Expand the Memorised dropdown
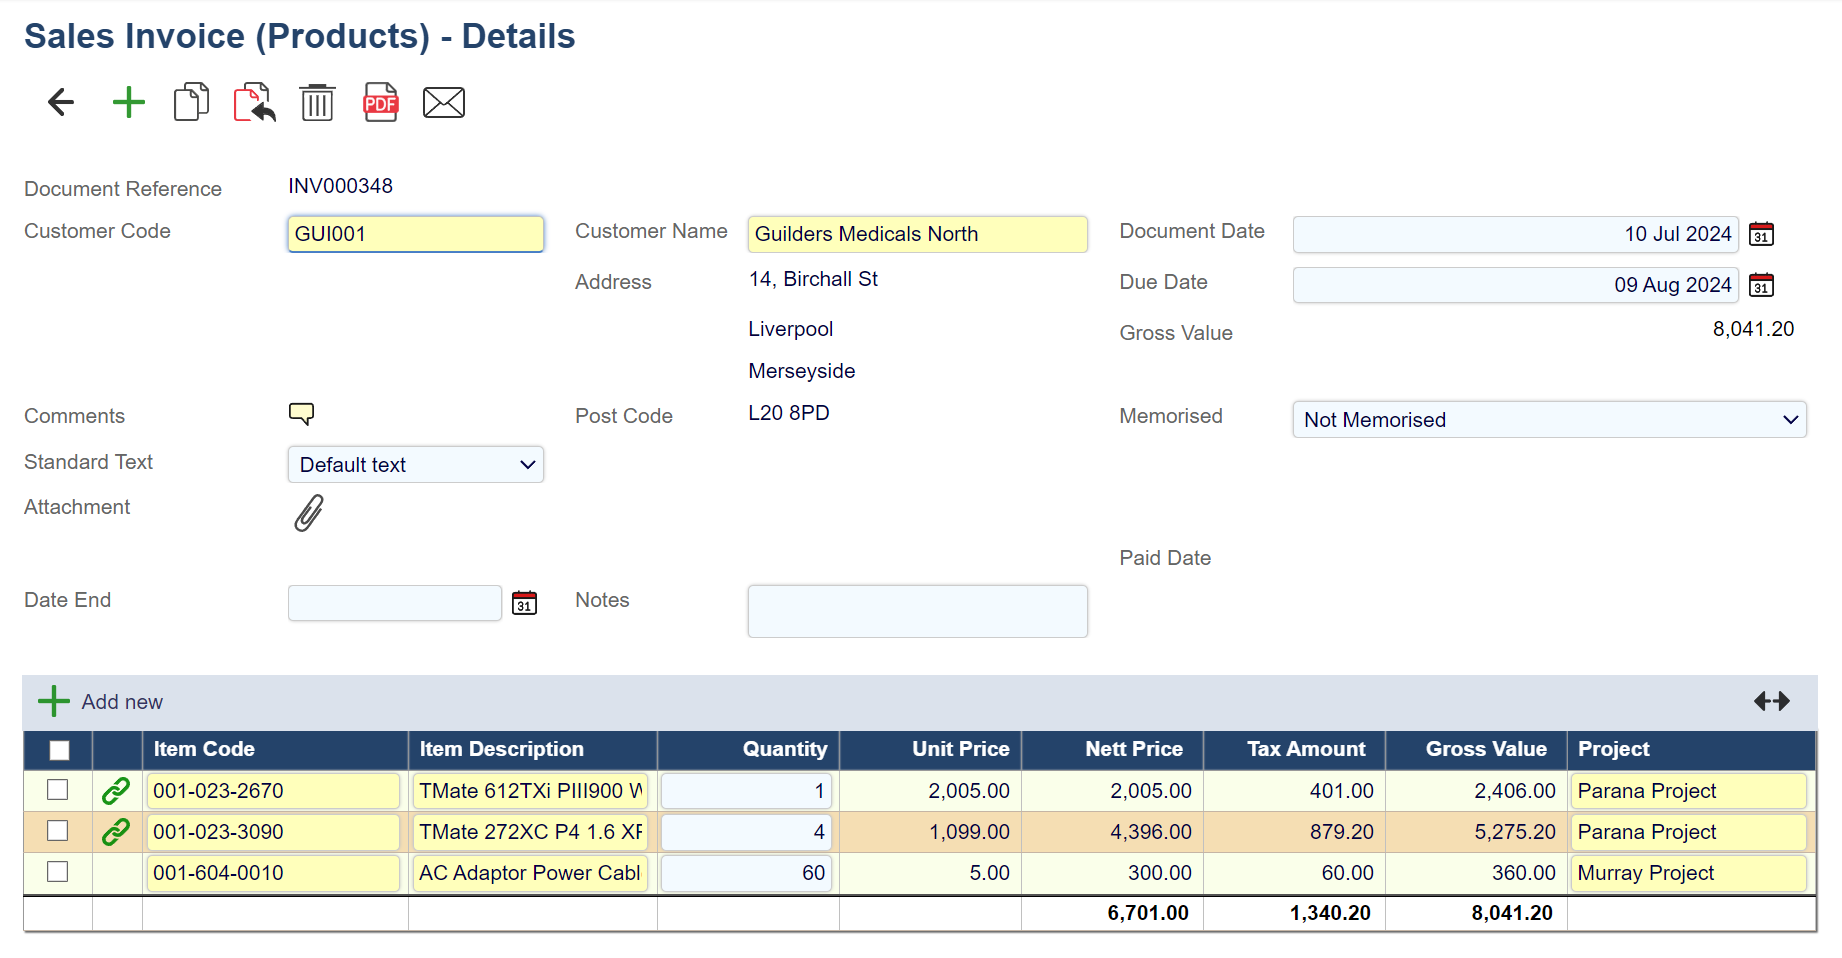The image size is (1842, 958). coord(1548,420)
